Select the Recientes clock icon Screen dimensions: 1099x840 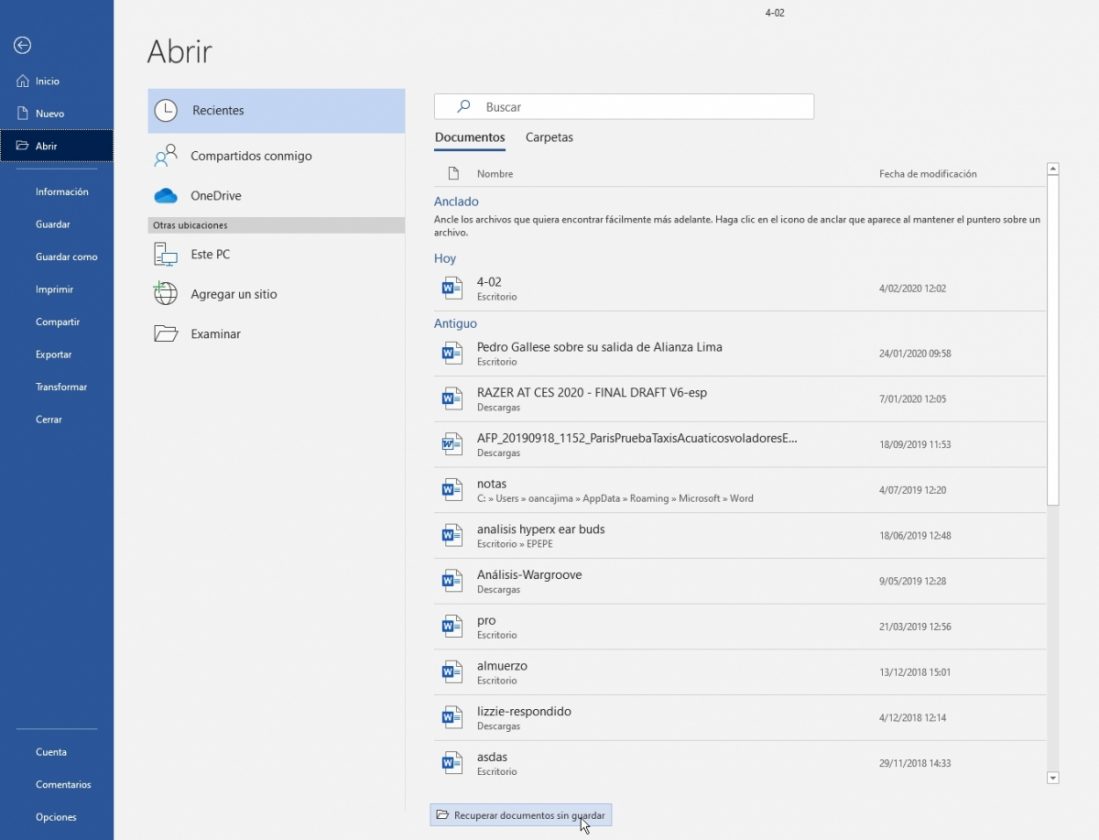(x=166, y=111)
